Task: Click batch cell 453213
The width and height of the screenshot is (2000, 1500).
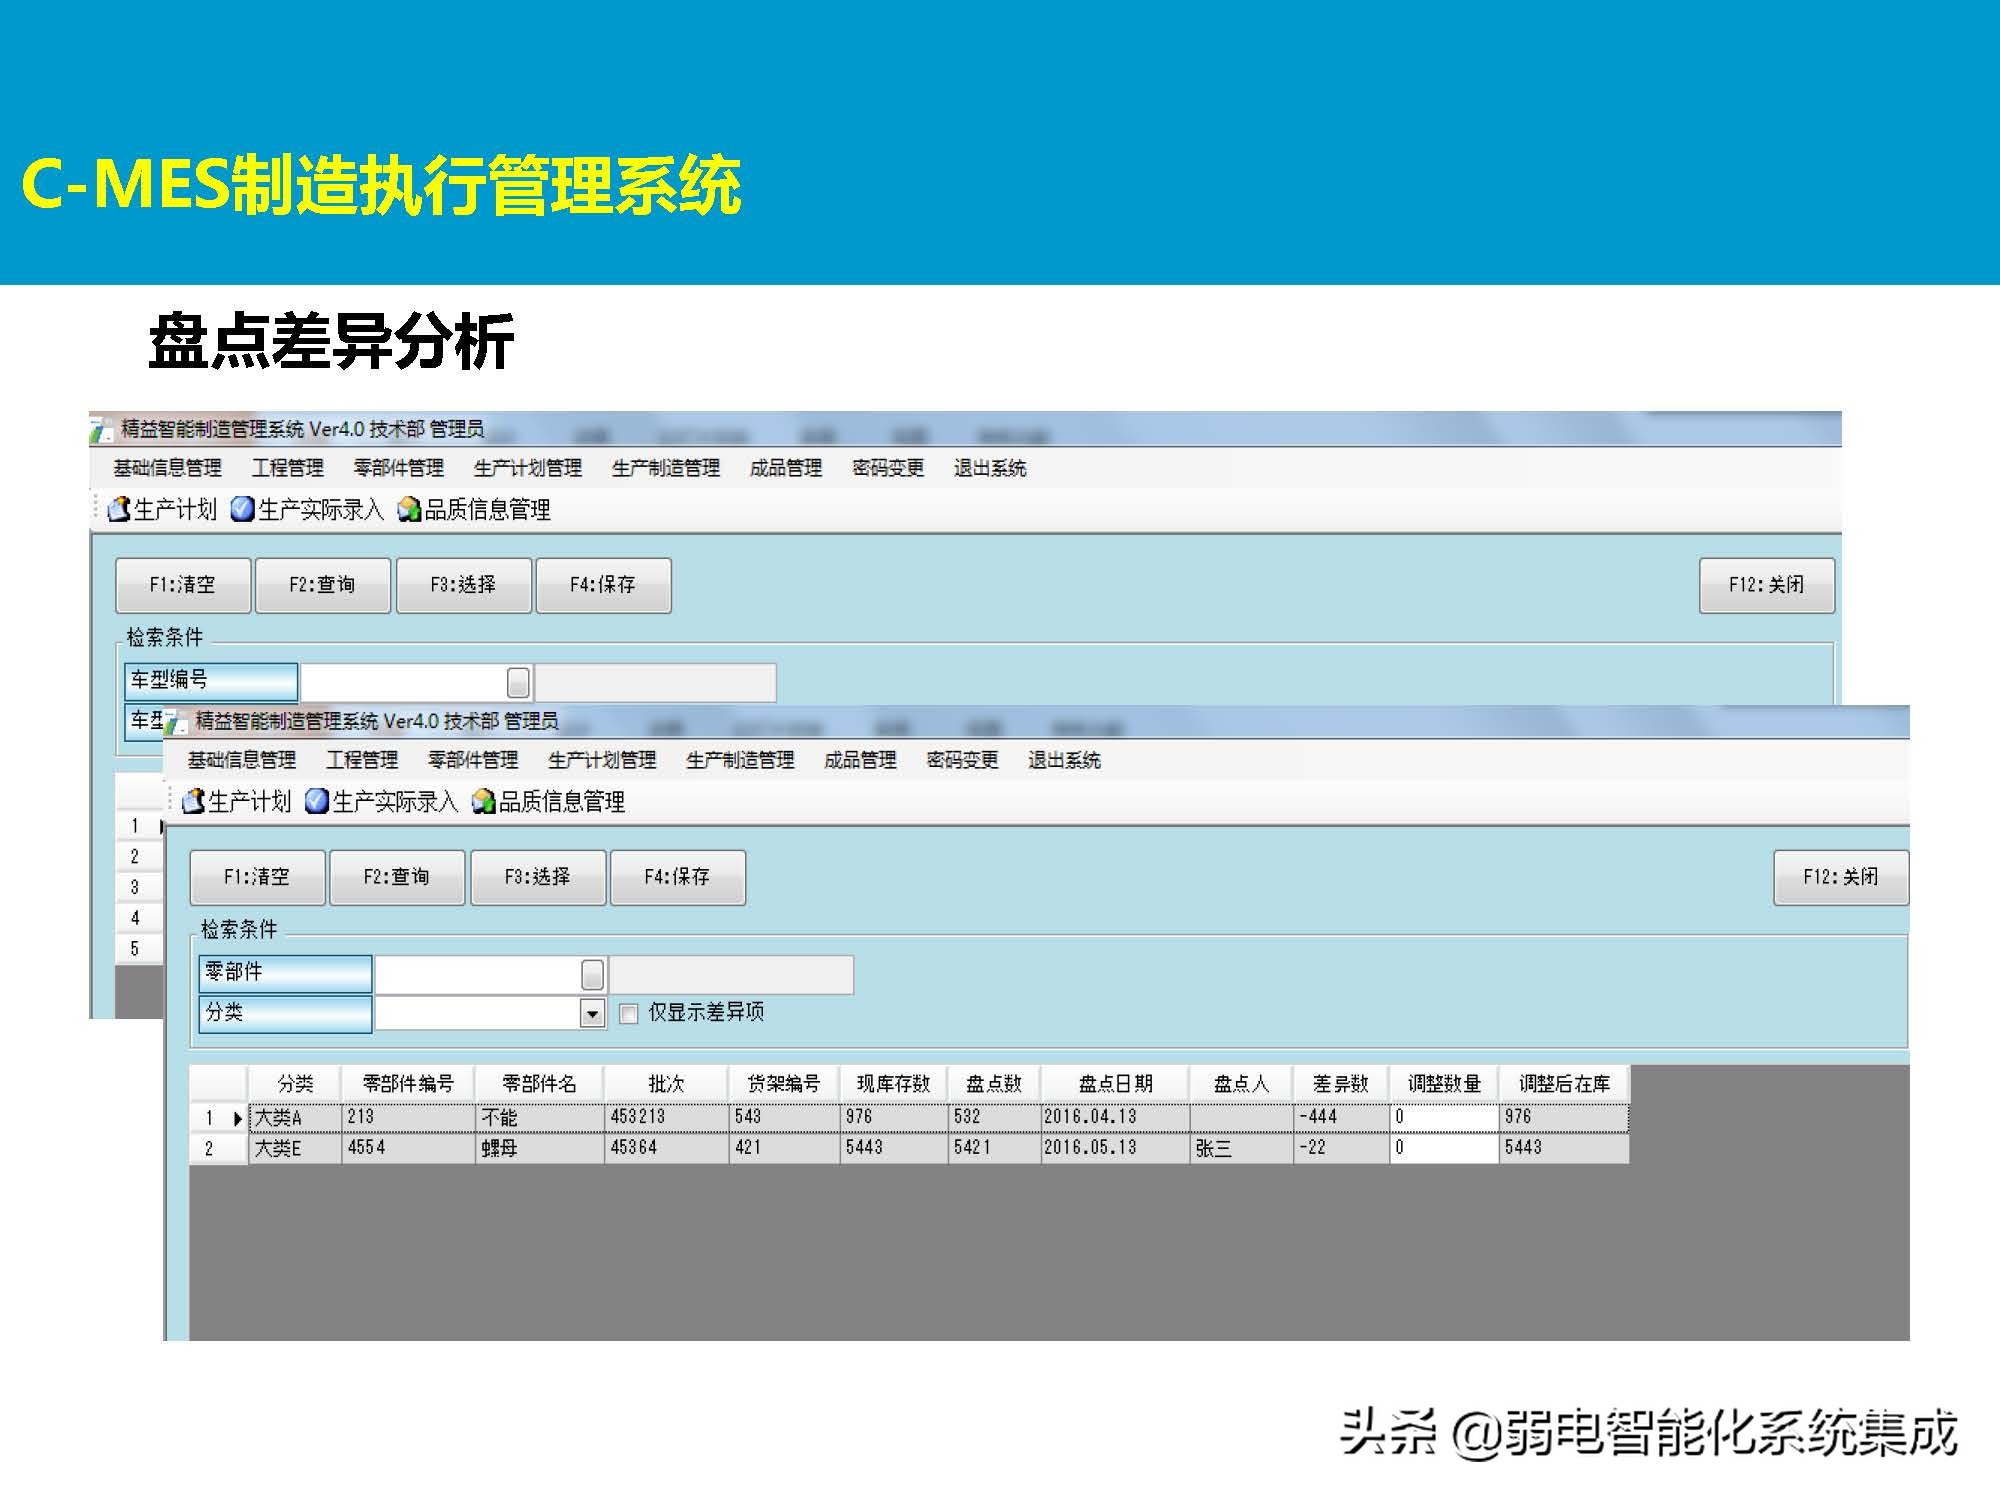Action: click(667, 1116)
